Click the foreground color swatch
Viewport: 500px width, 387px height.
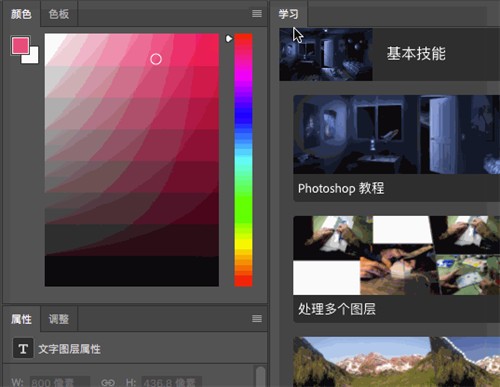coord(20,45)
